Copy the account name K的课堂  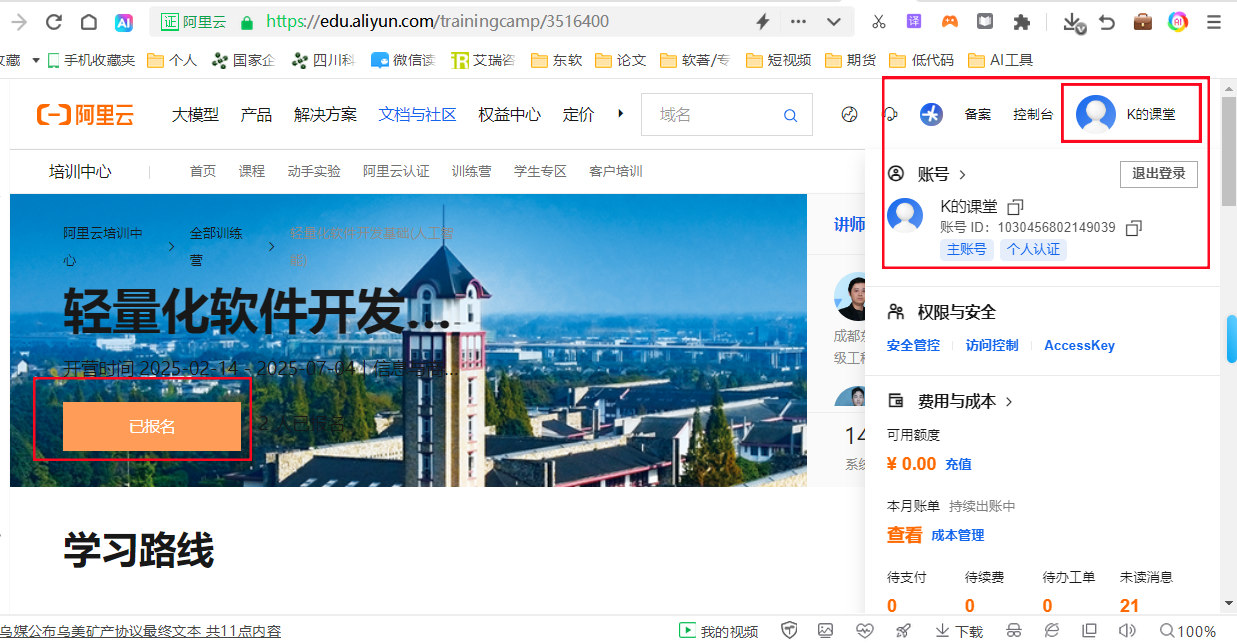pos(1015,207)
